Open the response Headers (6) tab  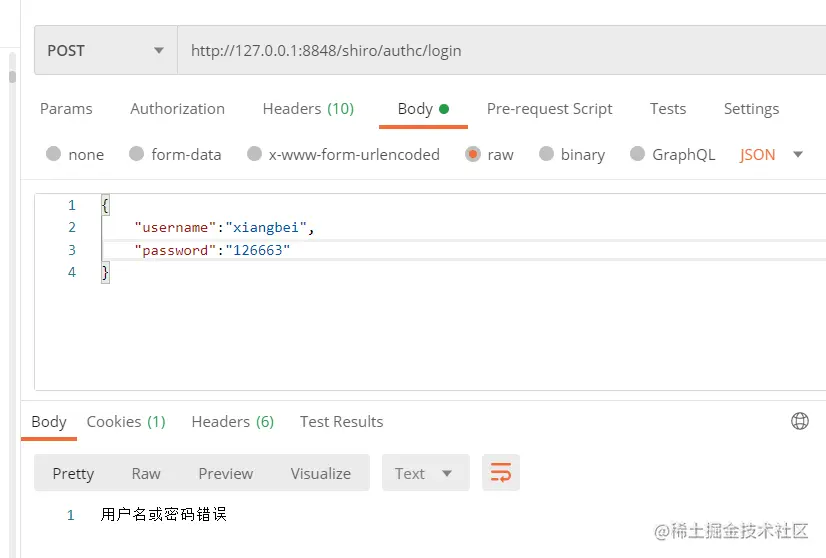click(x=233, y=422)
